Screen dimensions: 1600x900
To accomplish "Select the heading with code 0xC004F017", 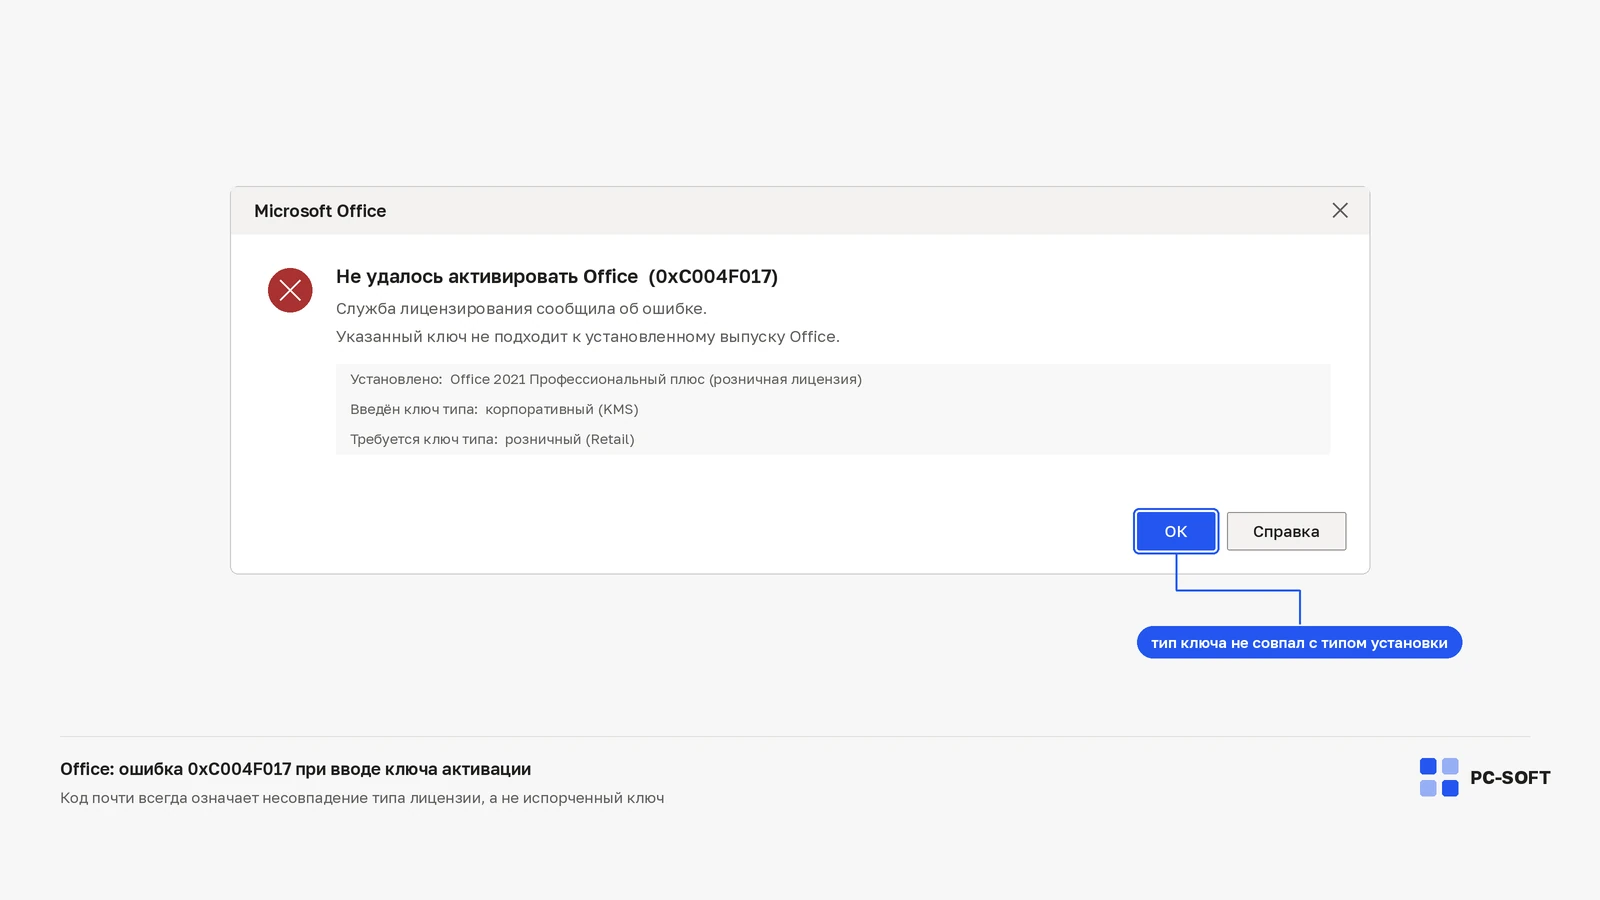I will pyautogui.click(x=557, y=276).
